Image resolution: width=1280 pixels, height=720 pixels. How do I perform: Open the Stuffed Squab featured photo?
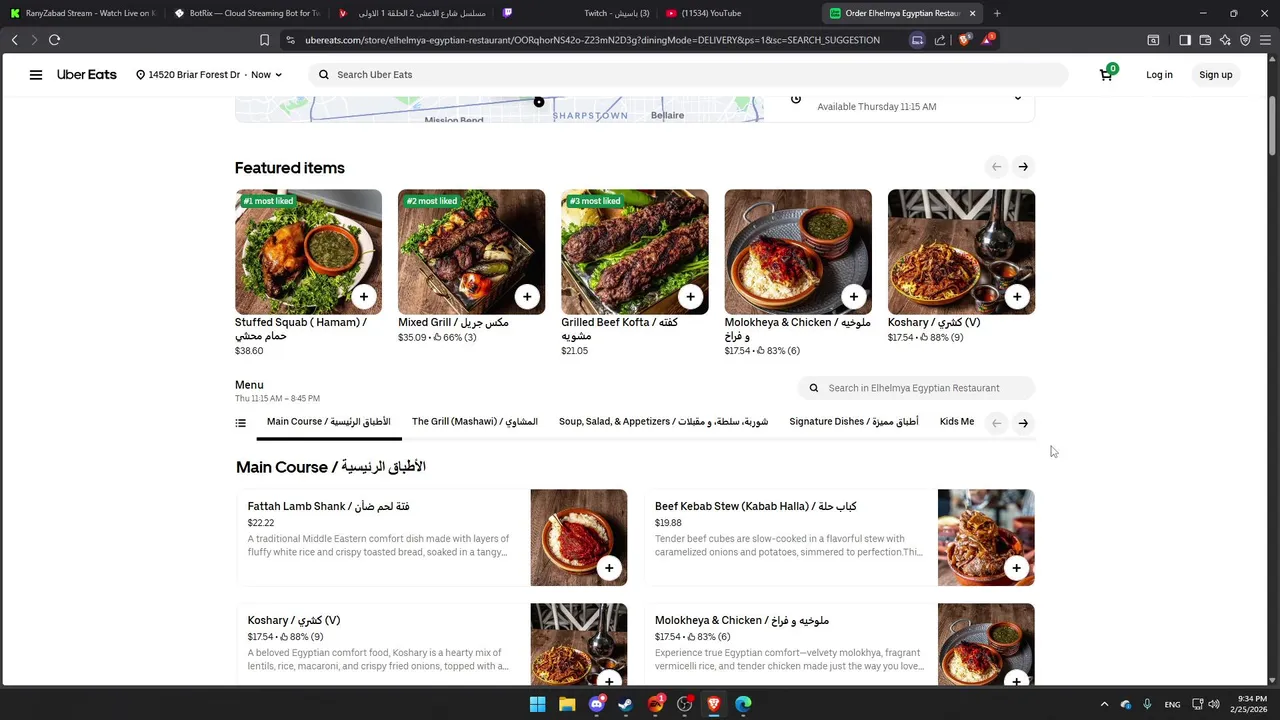pos(308,252)
